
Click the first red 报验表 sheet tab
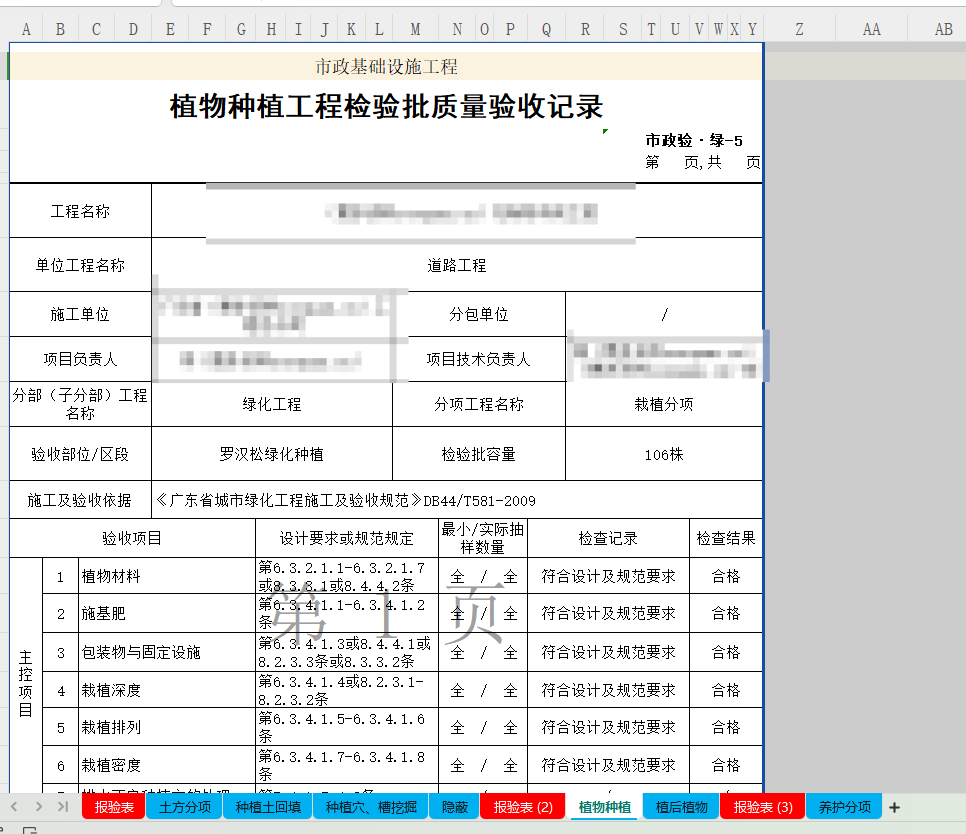(x=114, y=807)
